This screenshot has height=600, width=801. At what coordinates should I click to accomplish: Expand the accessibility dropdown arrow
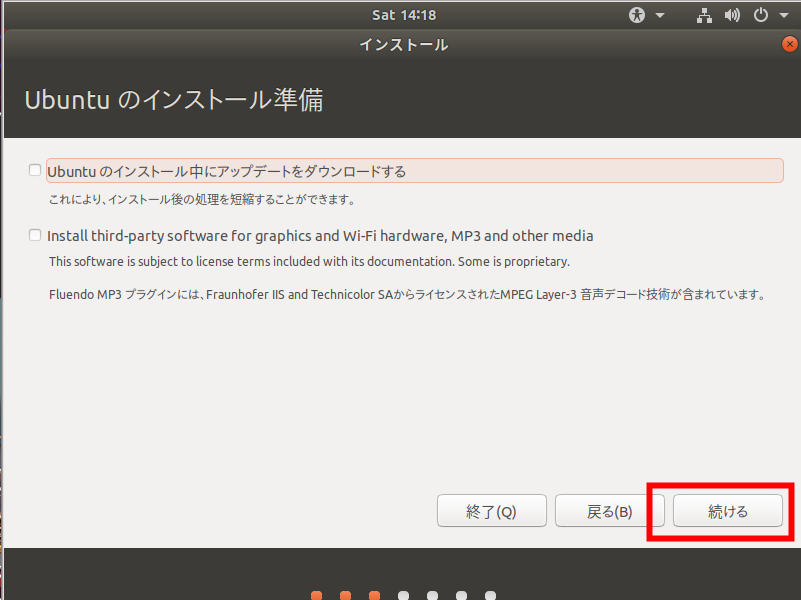(x=659, y=15)
